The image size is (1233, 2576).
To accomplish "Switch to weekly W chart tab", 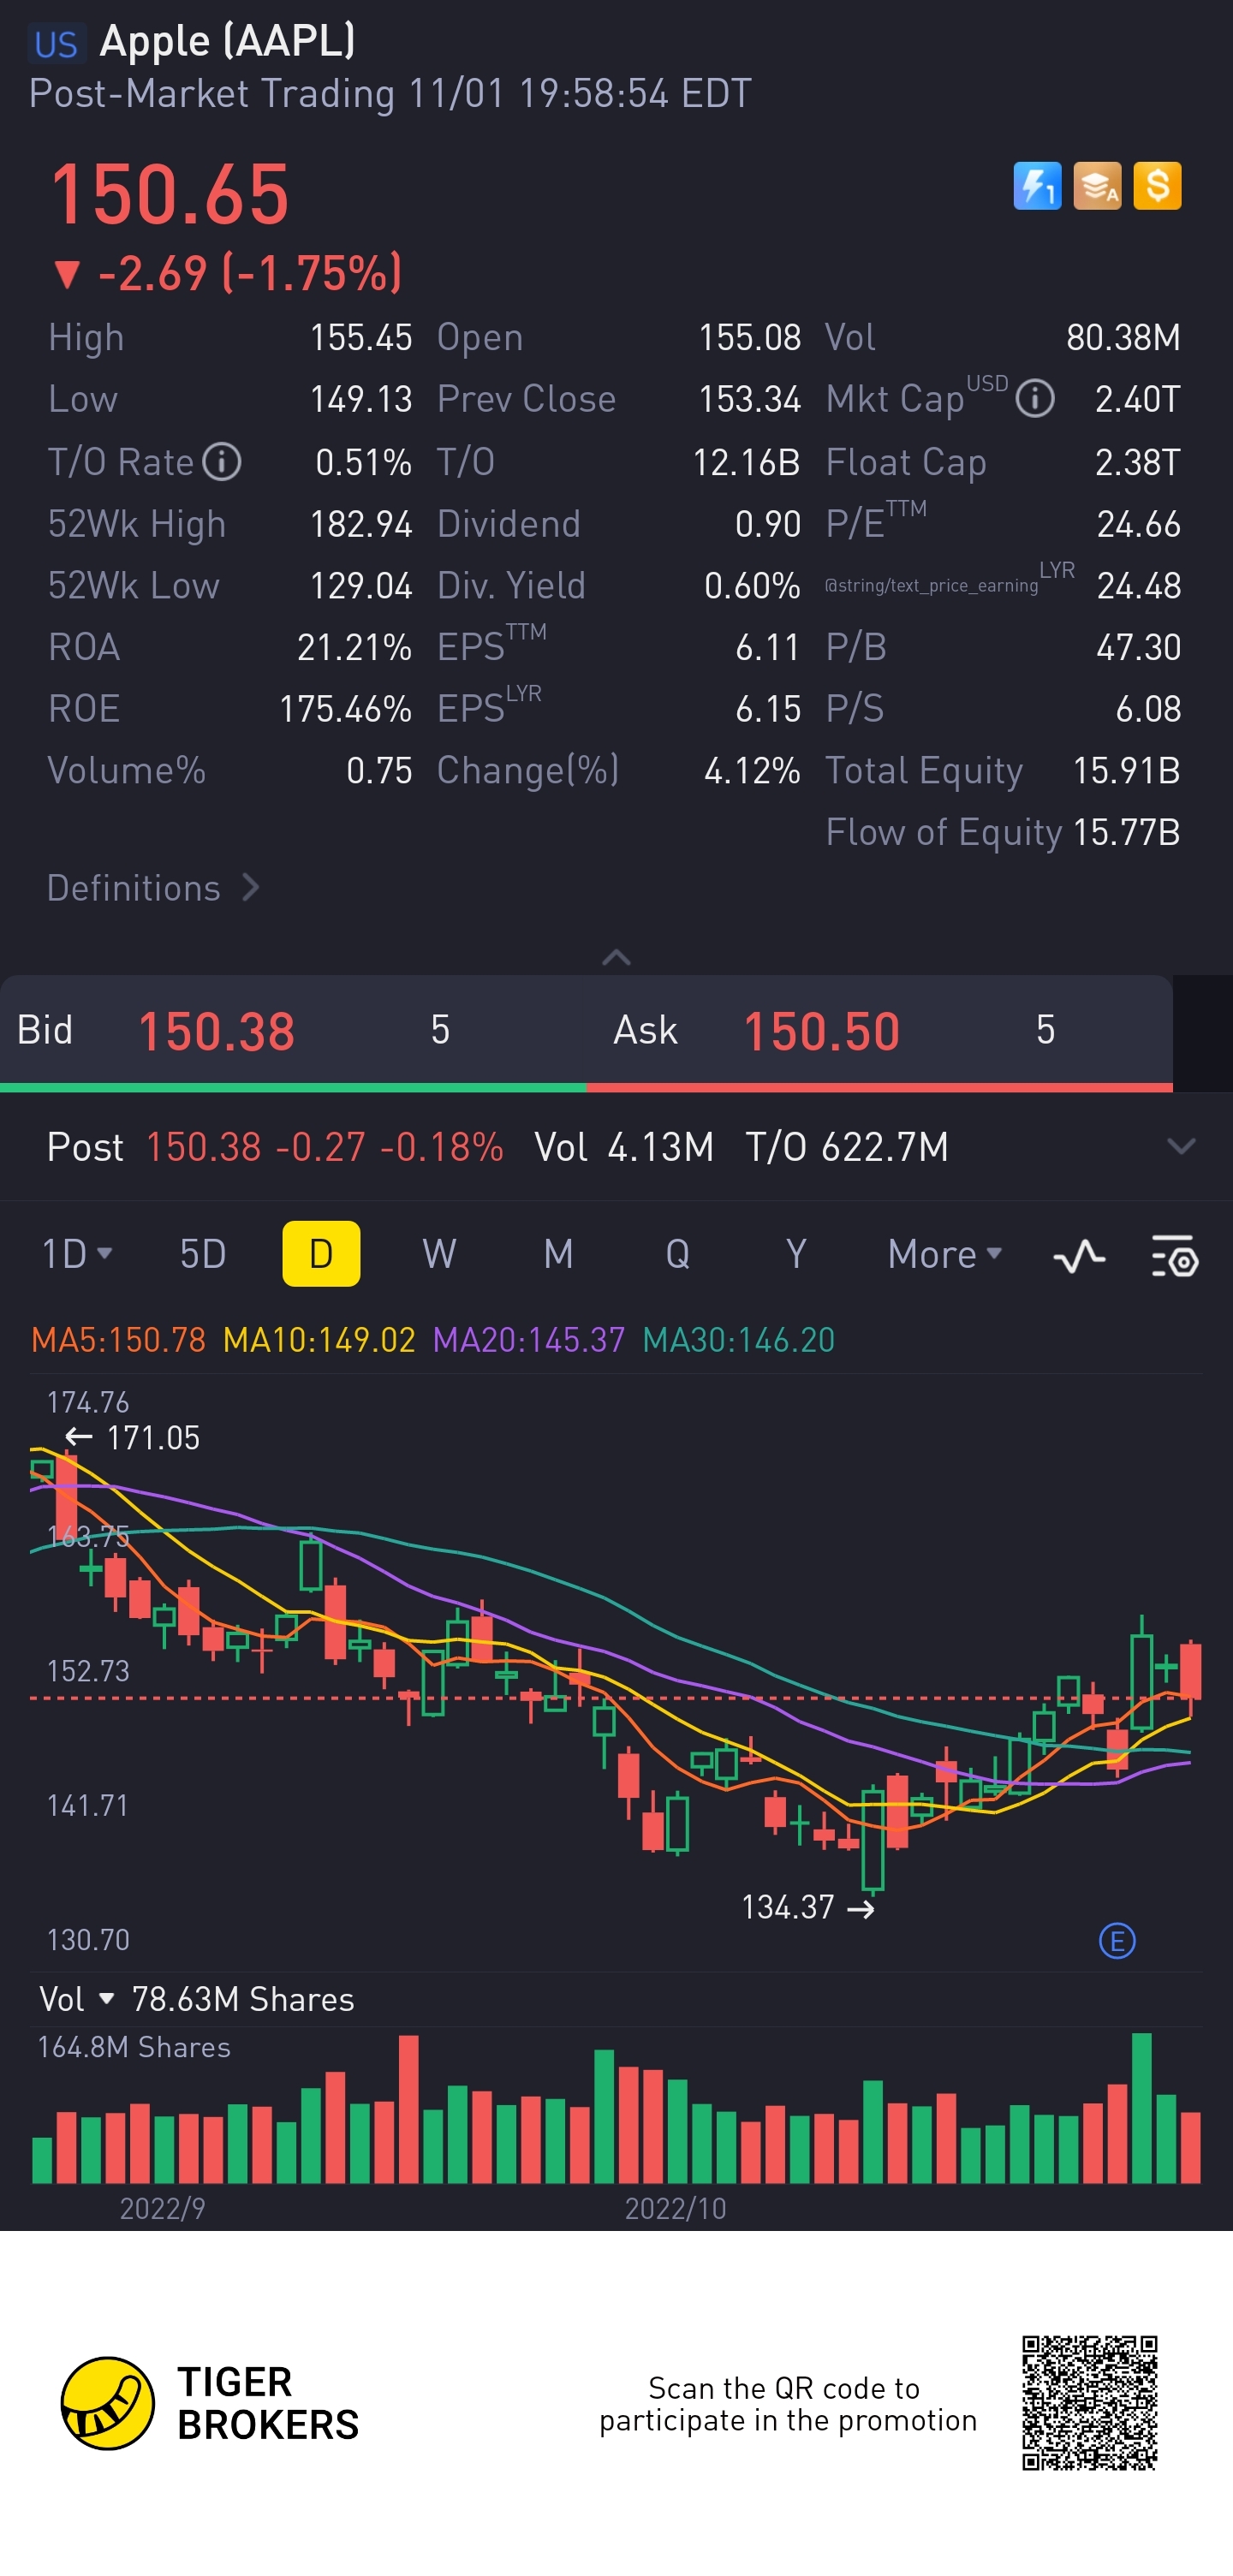I will point(440,1254).
